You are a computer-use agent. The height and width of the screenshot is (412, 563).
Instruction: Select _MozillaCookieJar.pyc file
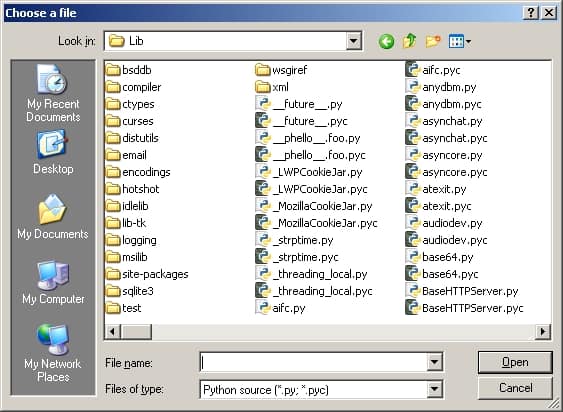pyautogui.click(x=317, y=223)
